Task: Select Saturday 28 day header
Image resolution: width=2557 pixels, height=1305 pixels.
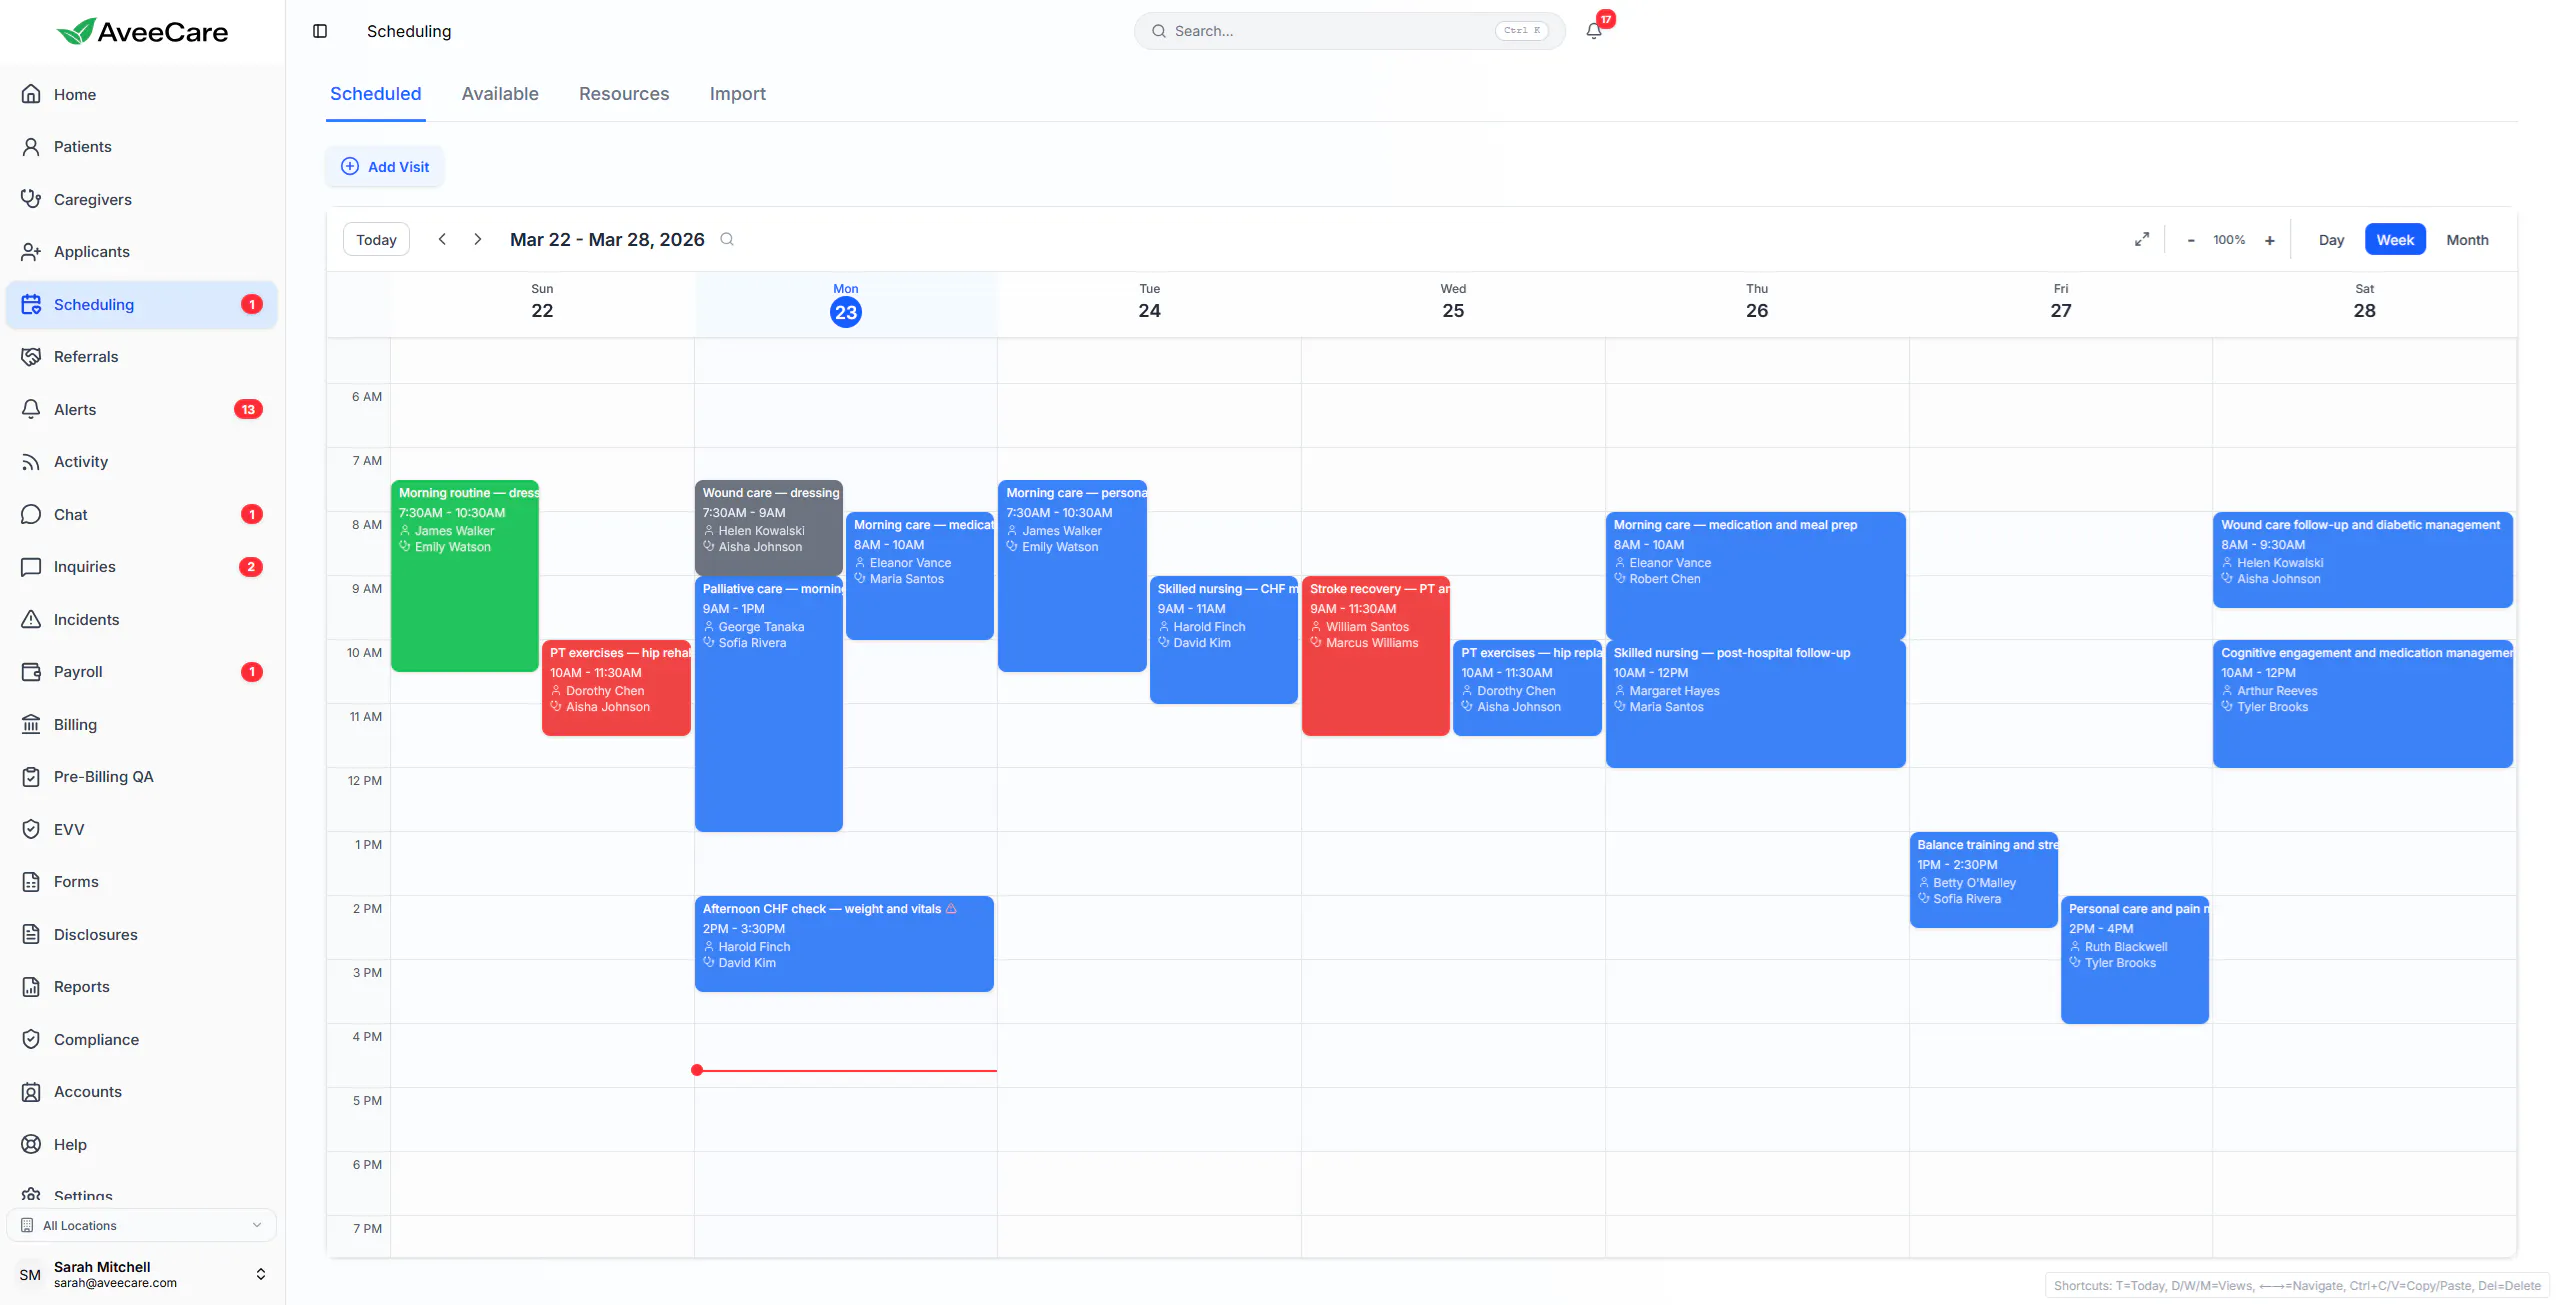Action: [2364, 303]
